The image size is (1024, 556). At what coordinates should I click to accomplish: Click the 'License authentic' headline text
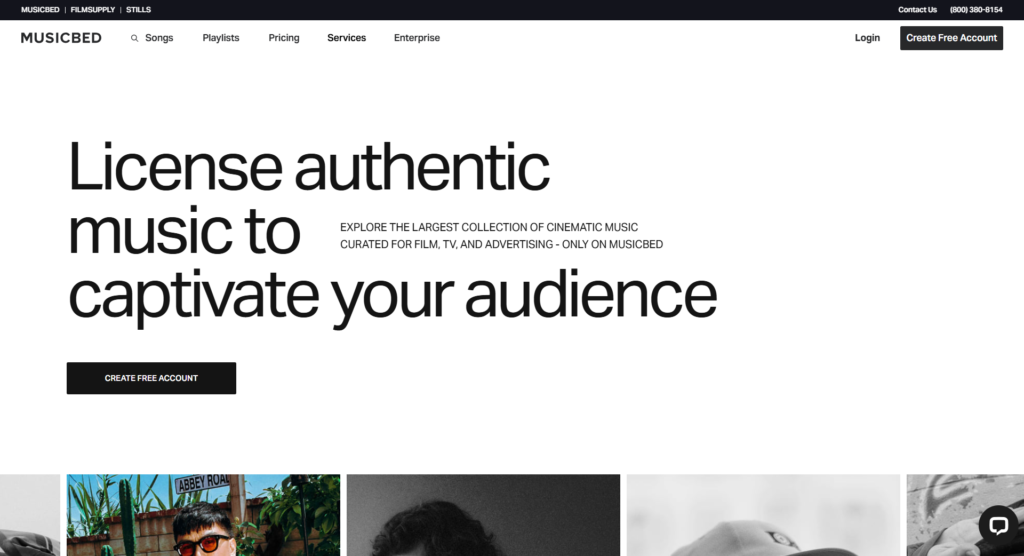[x=308, y=167]
